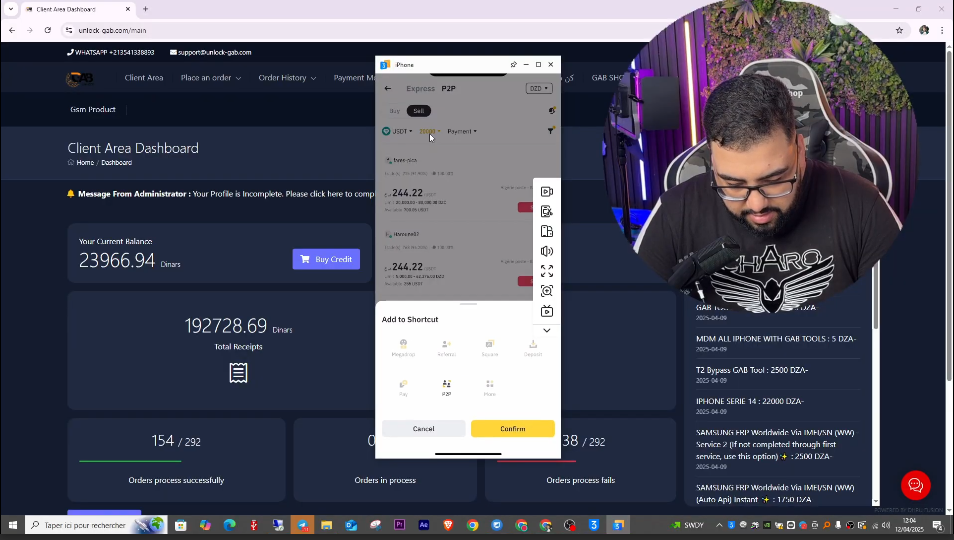Click 'IPHONE SERIE 14 : 22000 DZA-' news item
954x540 pixels.
pyautogui.click(x=750, y=401)
